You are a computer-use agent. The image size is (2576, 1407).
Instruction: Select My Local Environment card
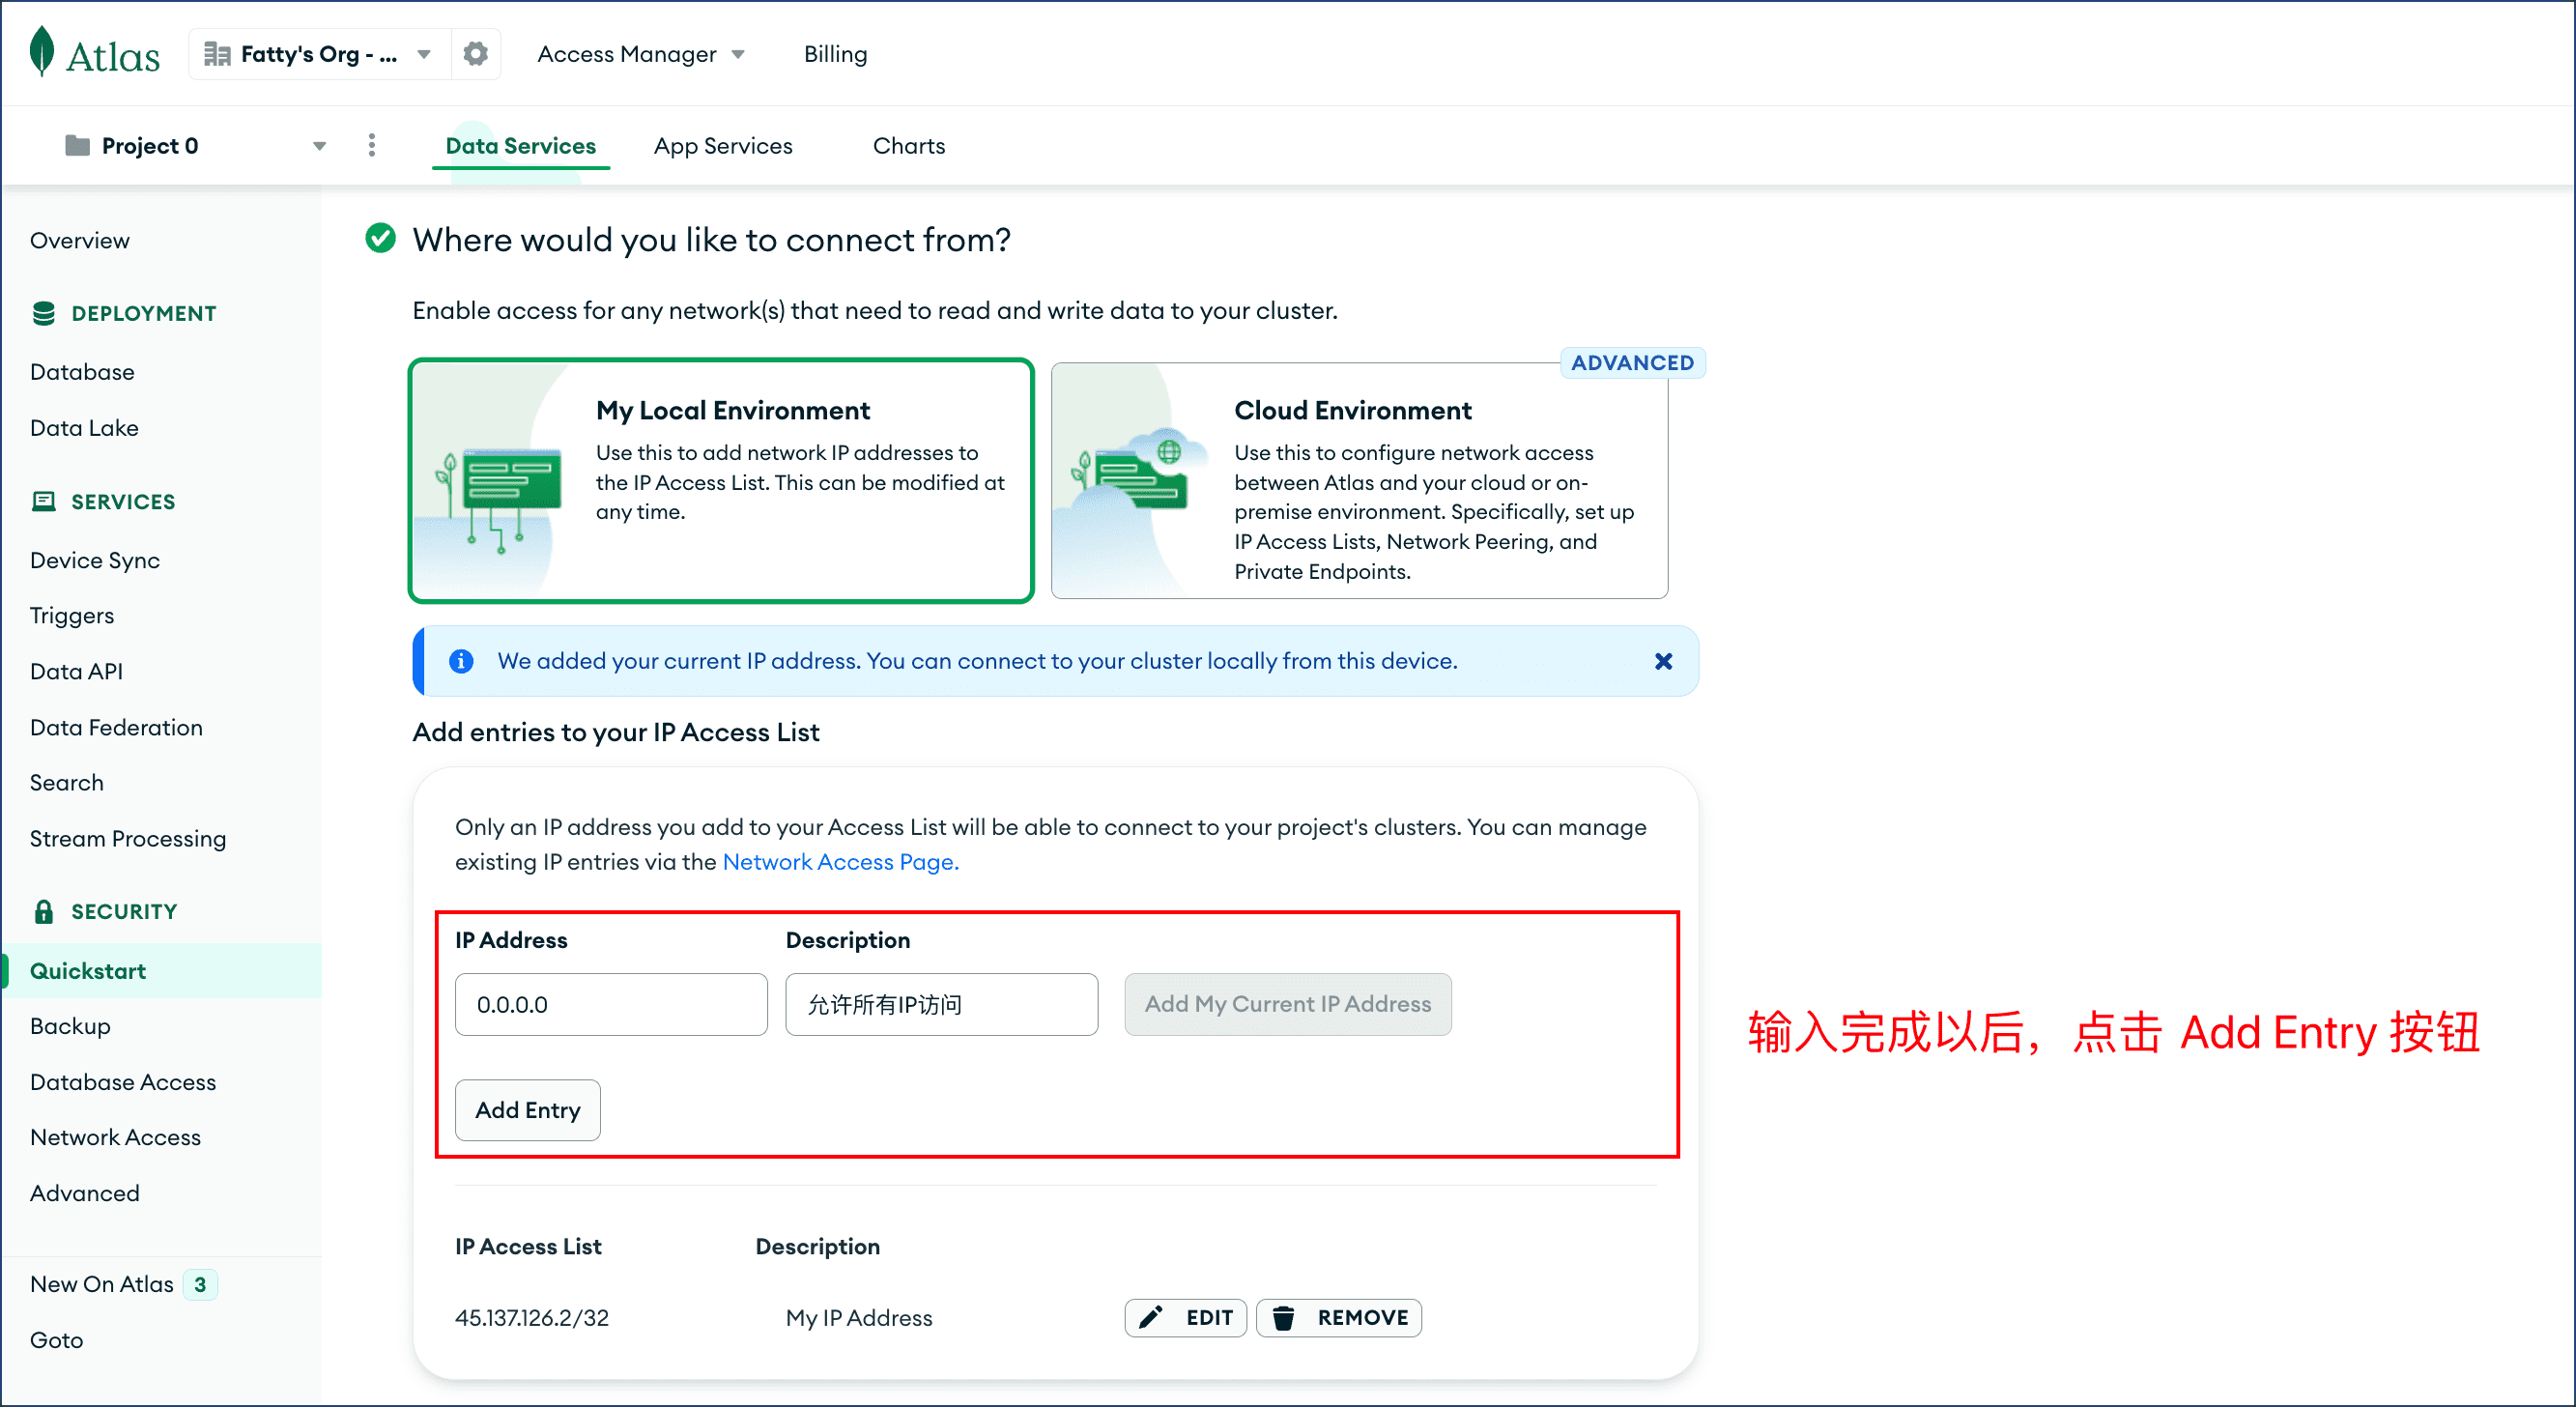pos(721,480)
